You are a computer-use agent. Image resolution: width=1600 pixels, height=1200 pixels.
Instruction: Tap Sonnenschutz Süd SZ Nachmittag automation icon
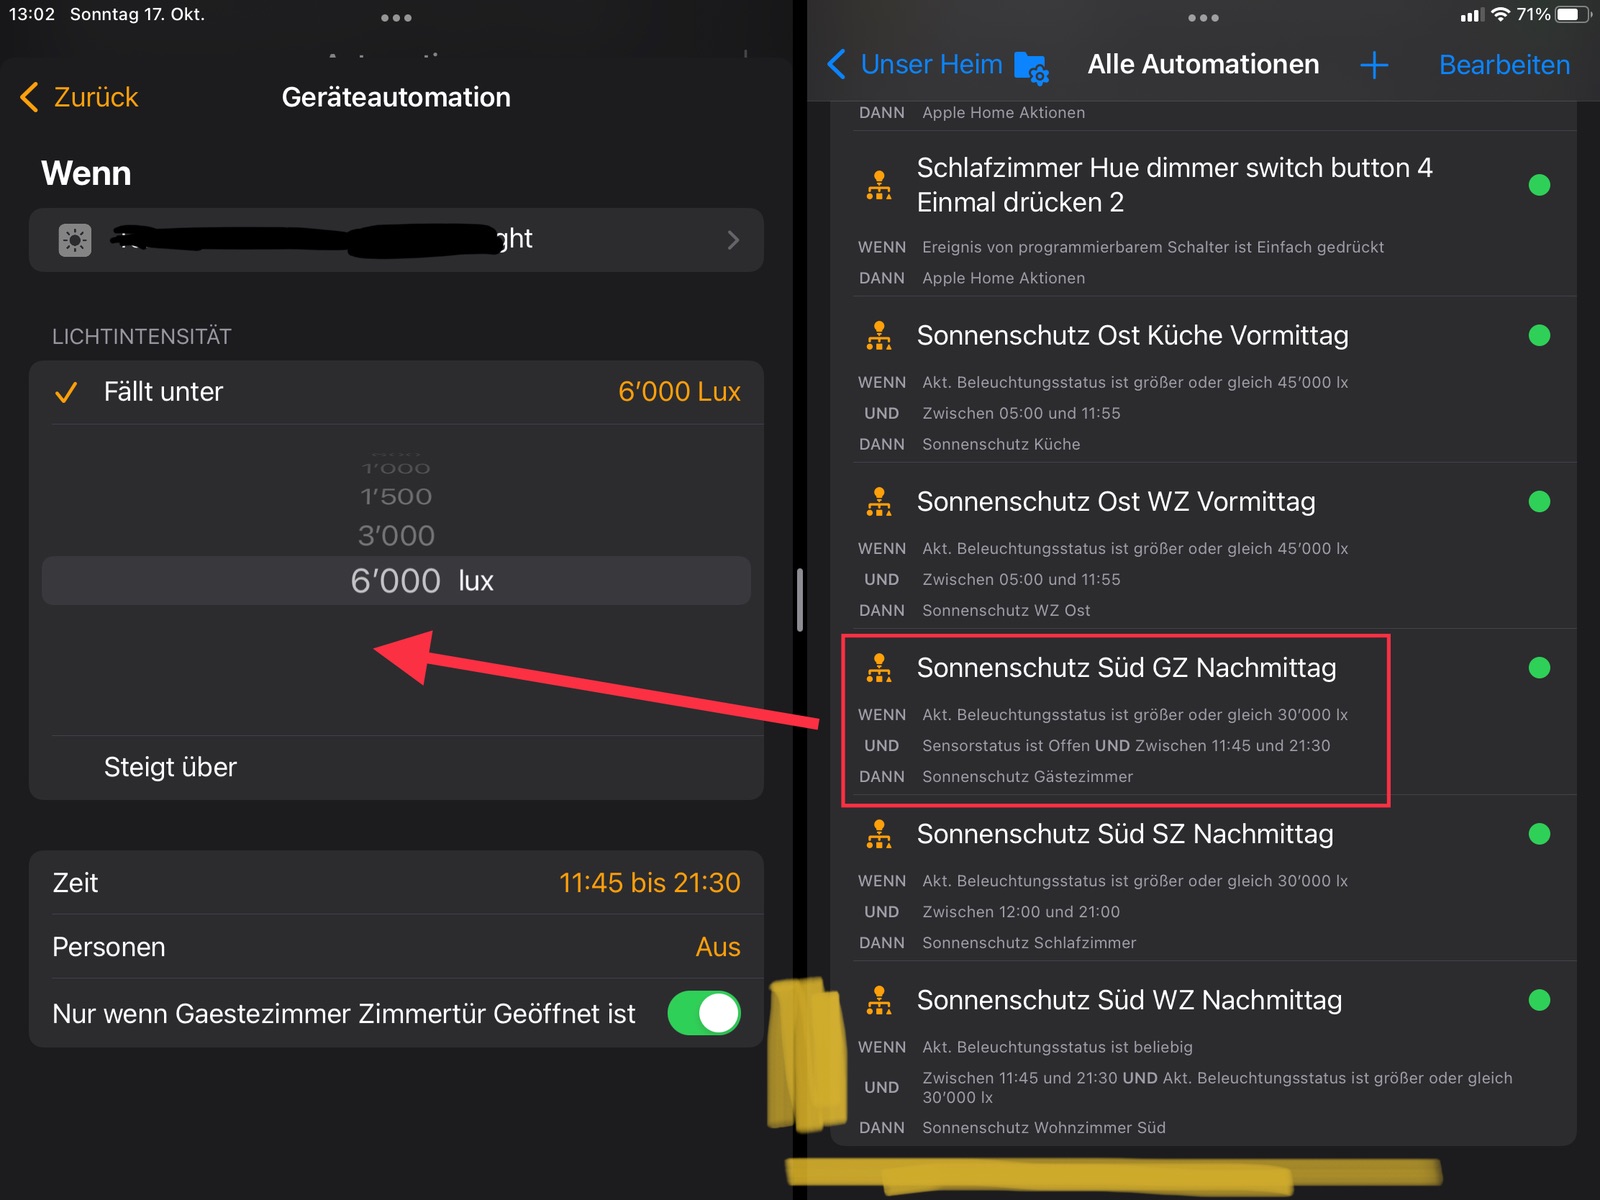(879, 834)
